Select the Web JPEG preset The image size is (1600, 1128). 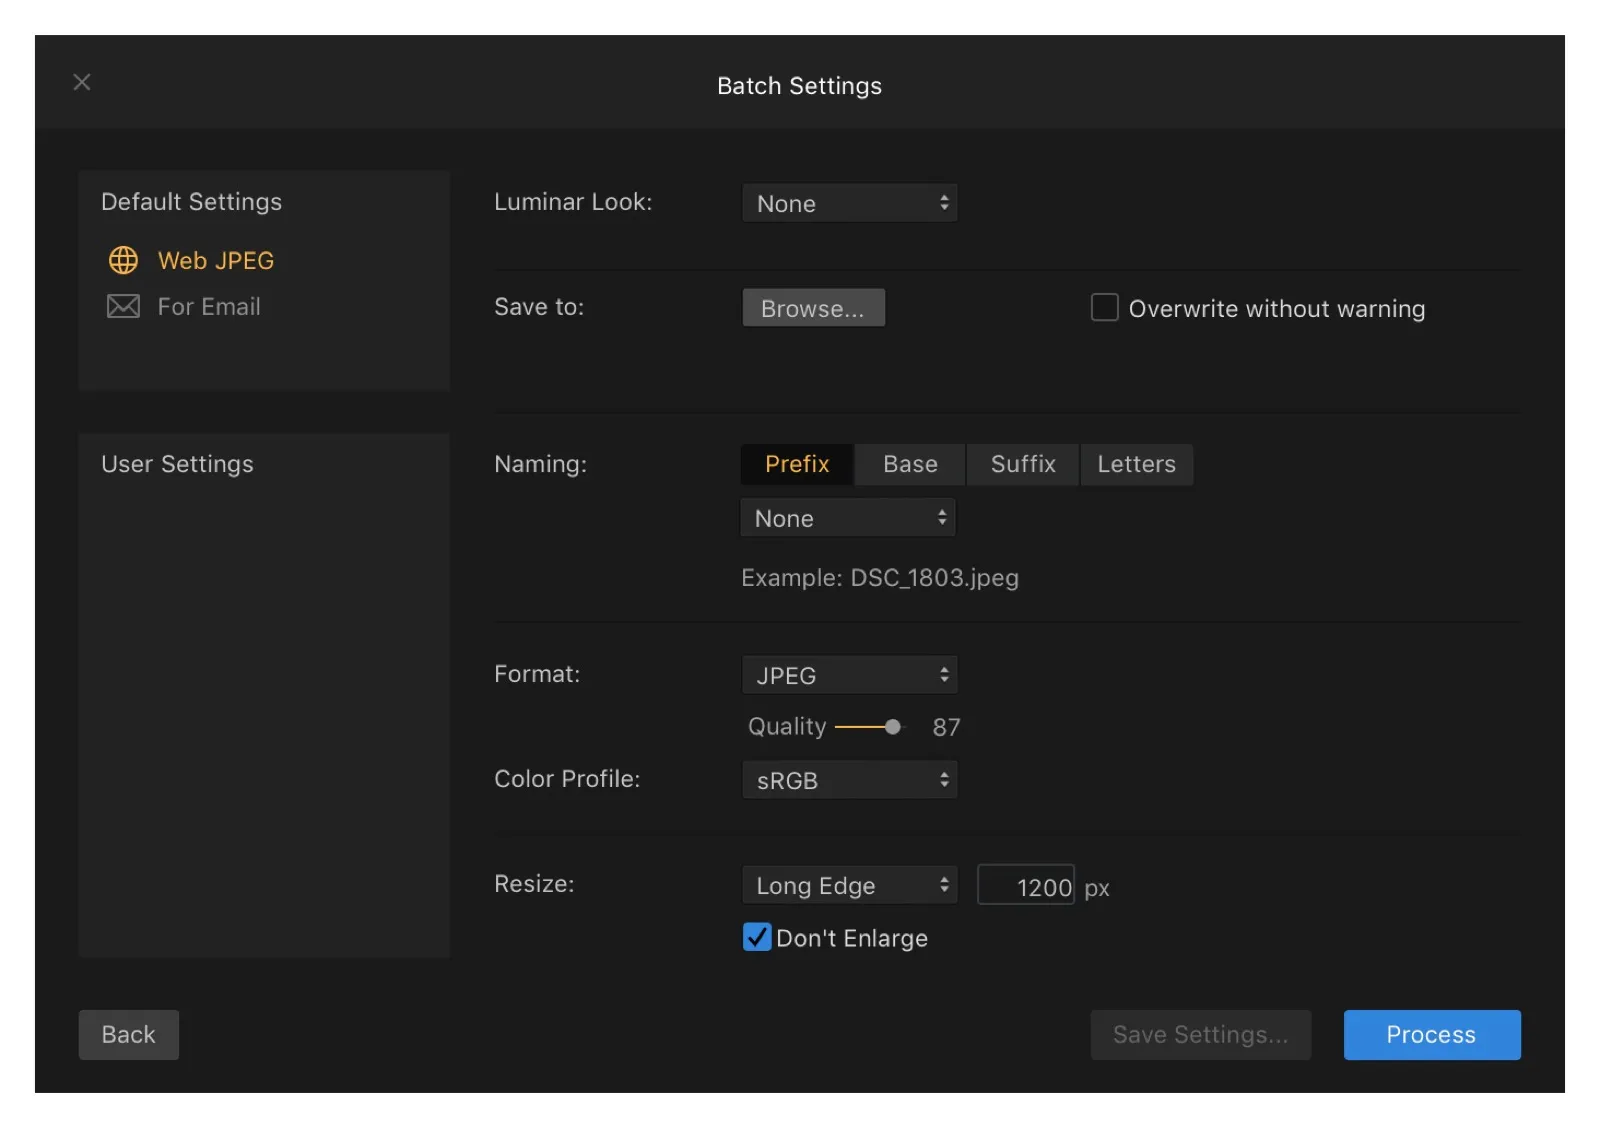(x=215, y=260)
